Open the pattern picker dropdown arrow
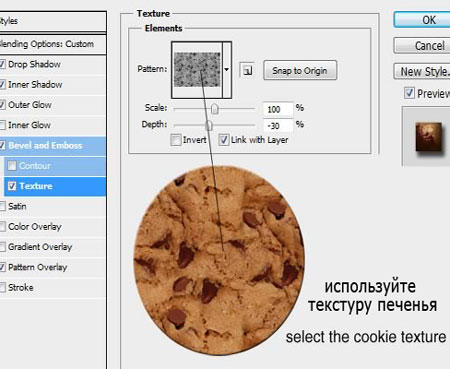The image size is (450, 369). pos(227,70)
